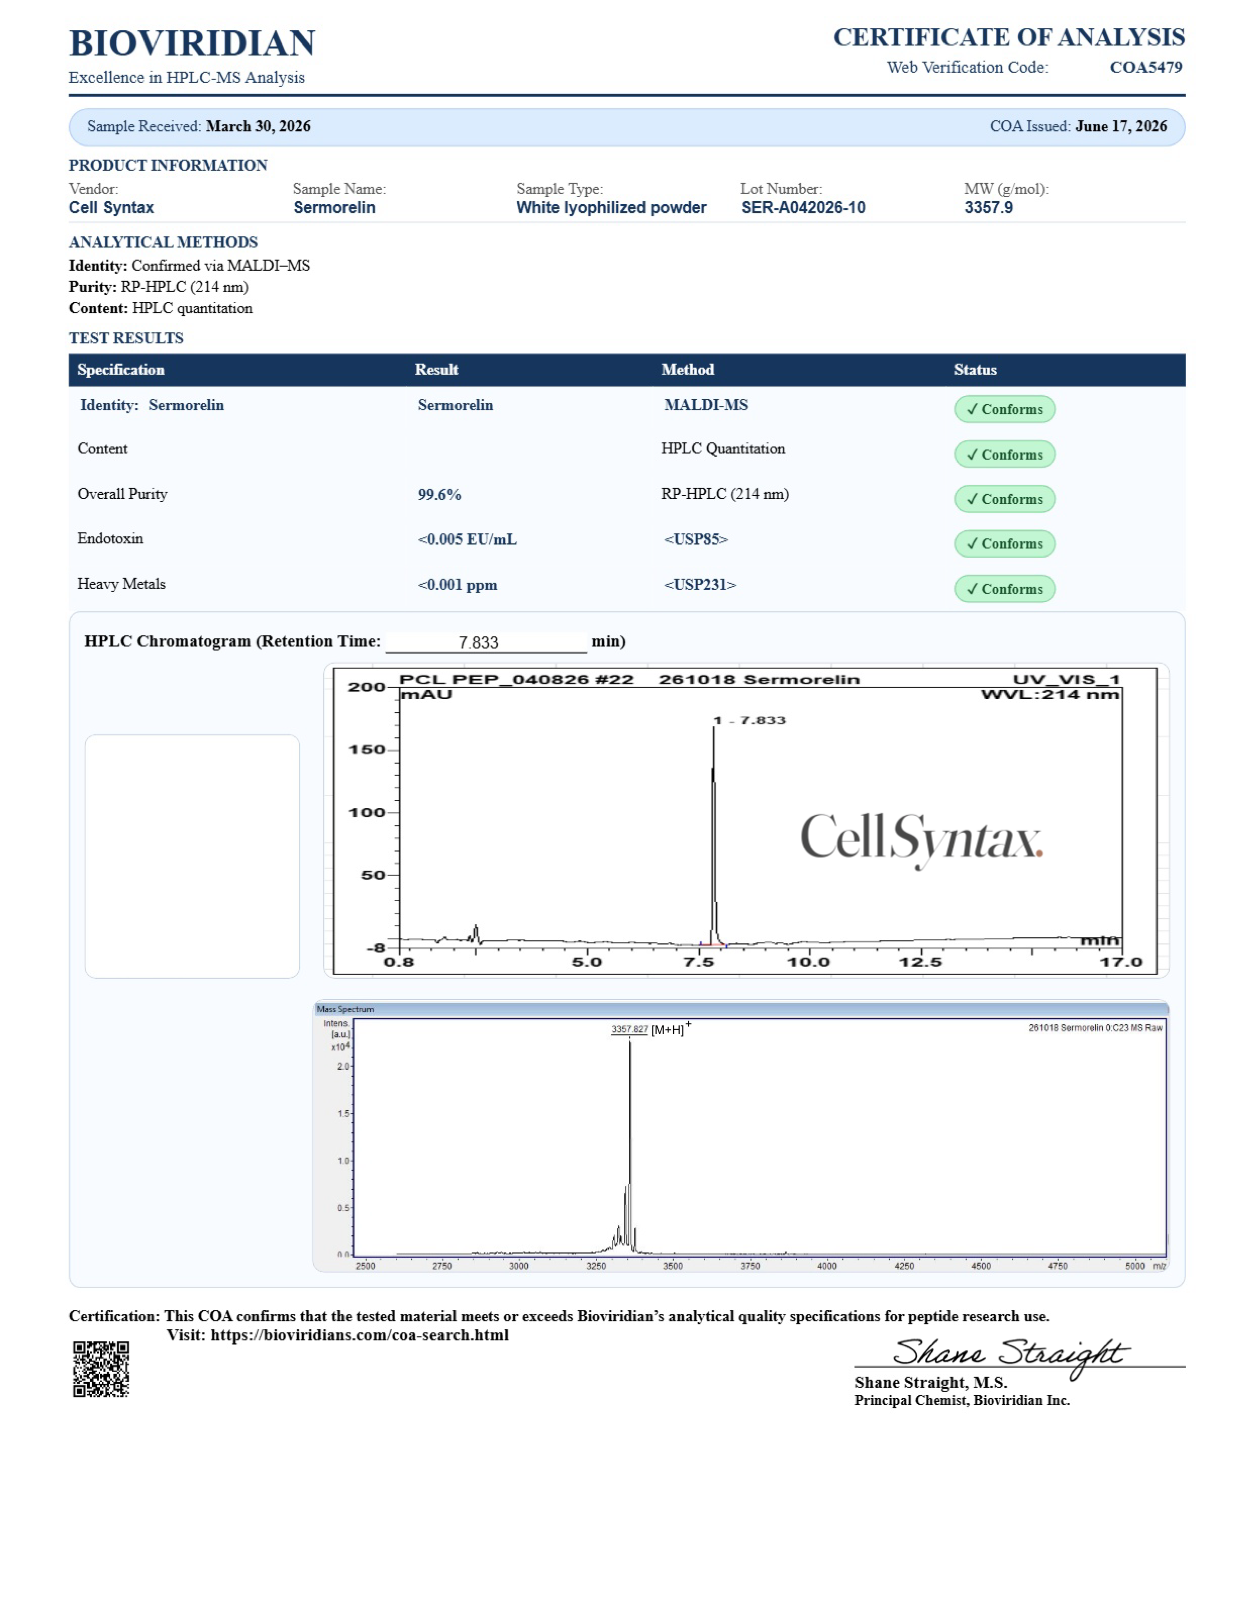Select sample name Sermorelin in product info
1236x1600 pixels.
tap(335, 207)
